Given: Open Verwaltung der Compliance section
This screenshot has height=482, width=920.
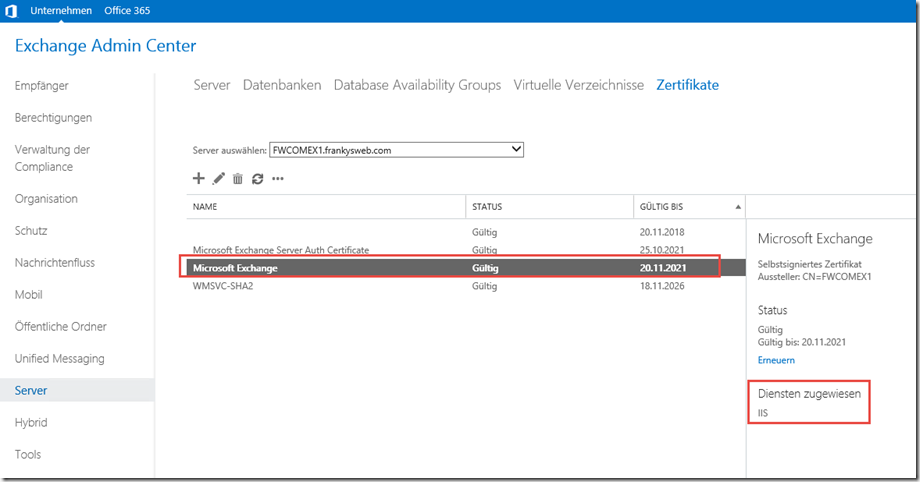Looking at the screenshot, I should pos(52,158).
